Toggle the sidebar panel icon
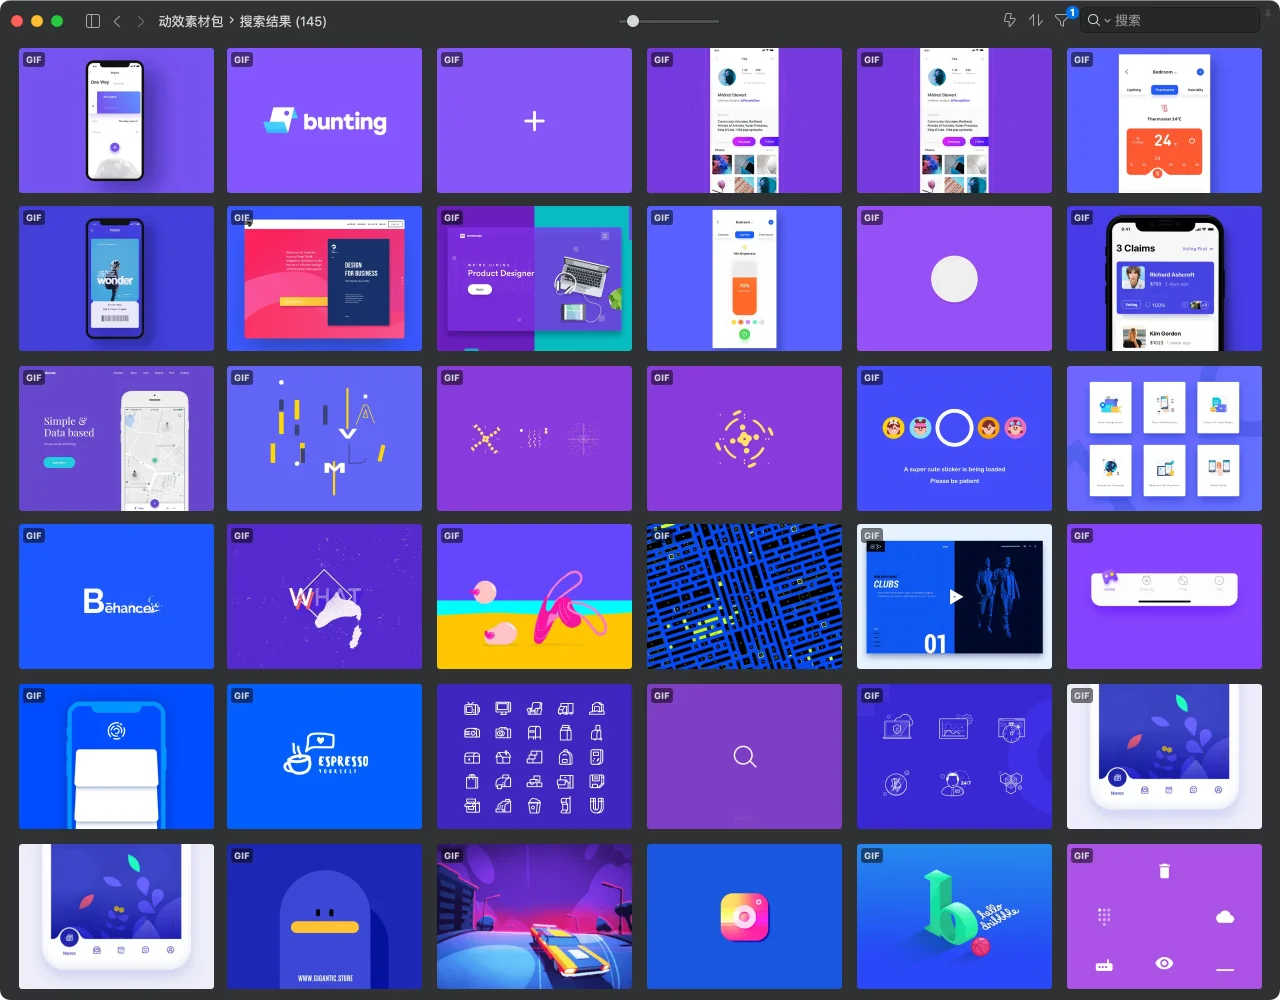This screenshot has height=1000, width=1280. (93, 21)
